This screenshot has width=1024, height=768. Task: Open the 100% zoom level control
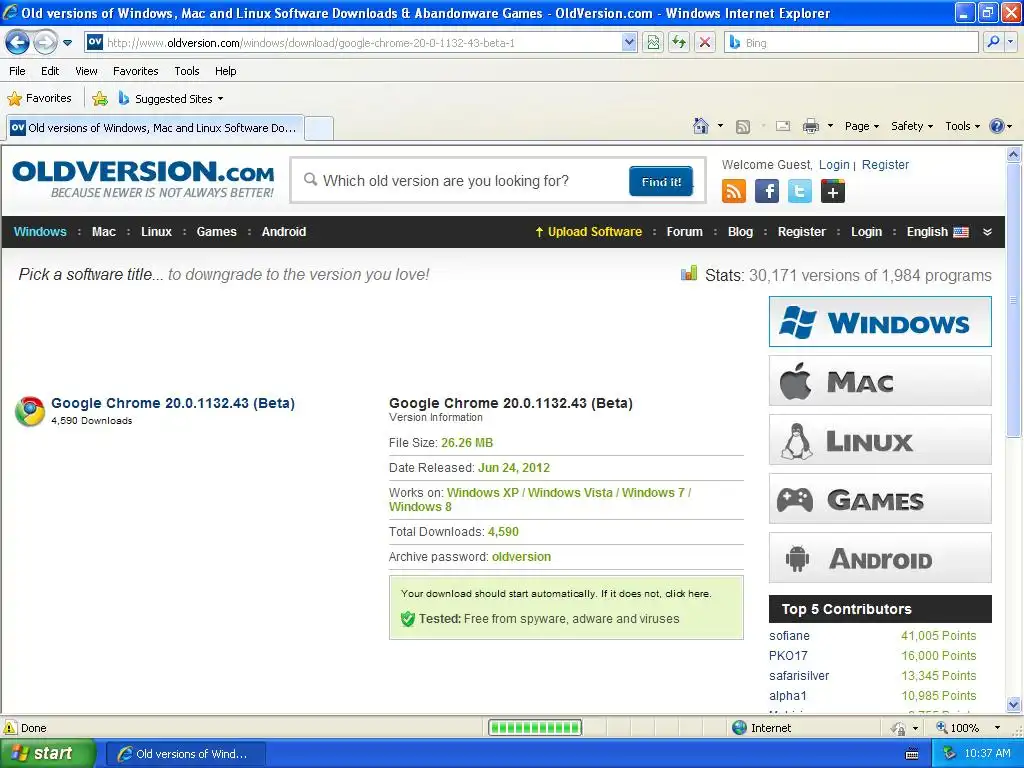click(x=968, y=728)
